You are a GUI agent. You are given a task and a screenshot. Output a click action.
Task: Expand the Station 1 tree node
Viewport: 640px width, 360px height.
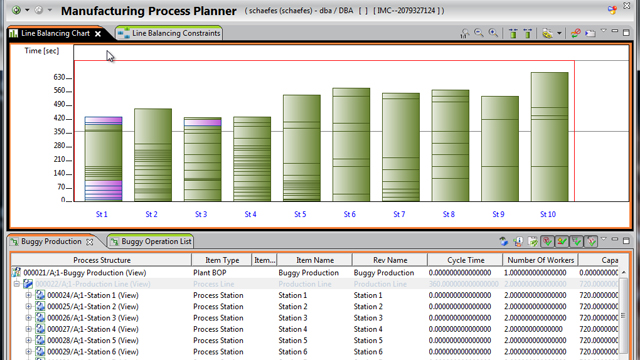pyautogui.click(x=29, y=295)
